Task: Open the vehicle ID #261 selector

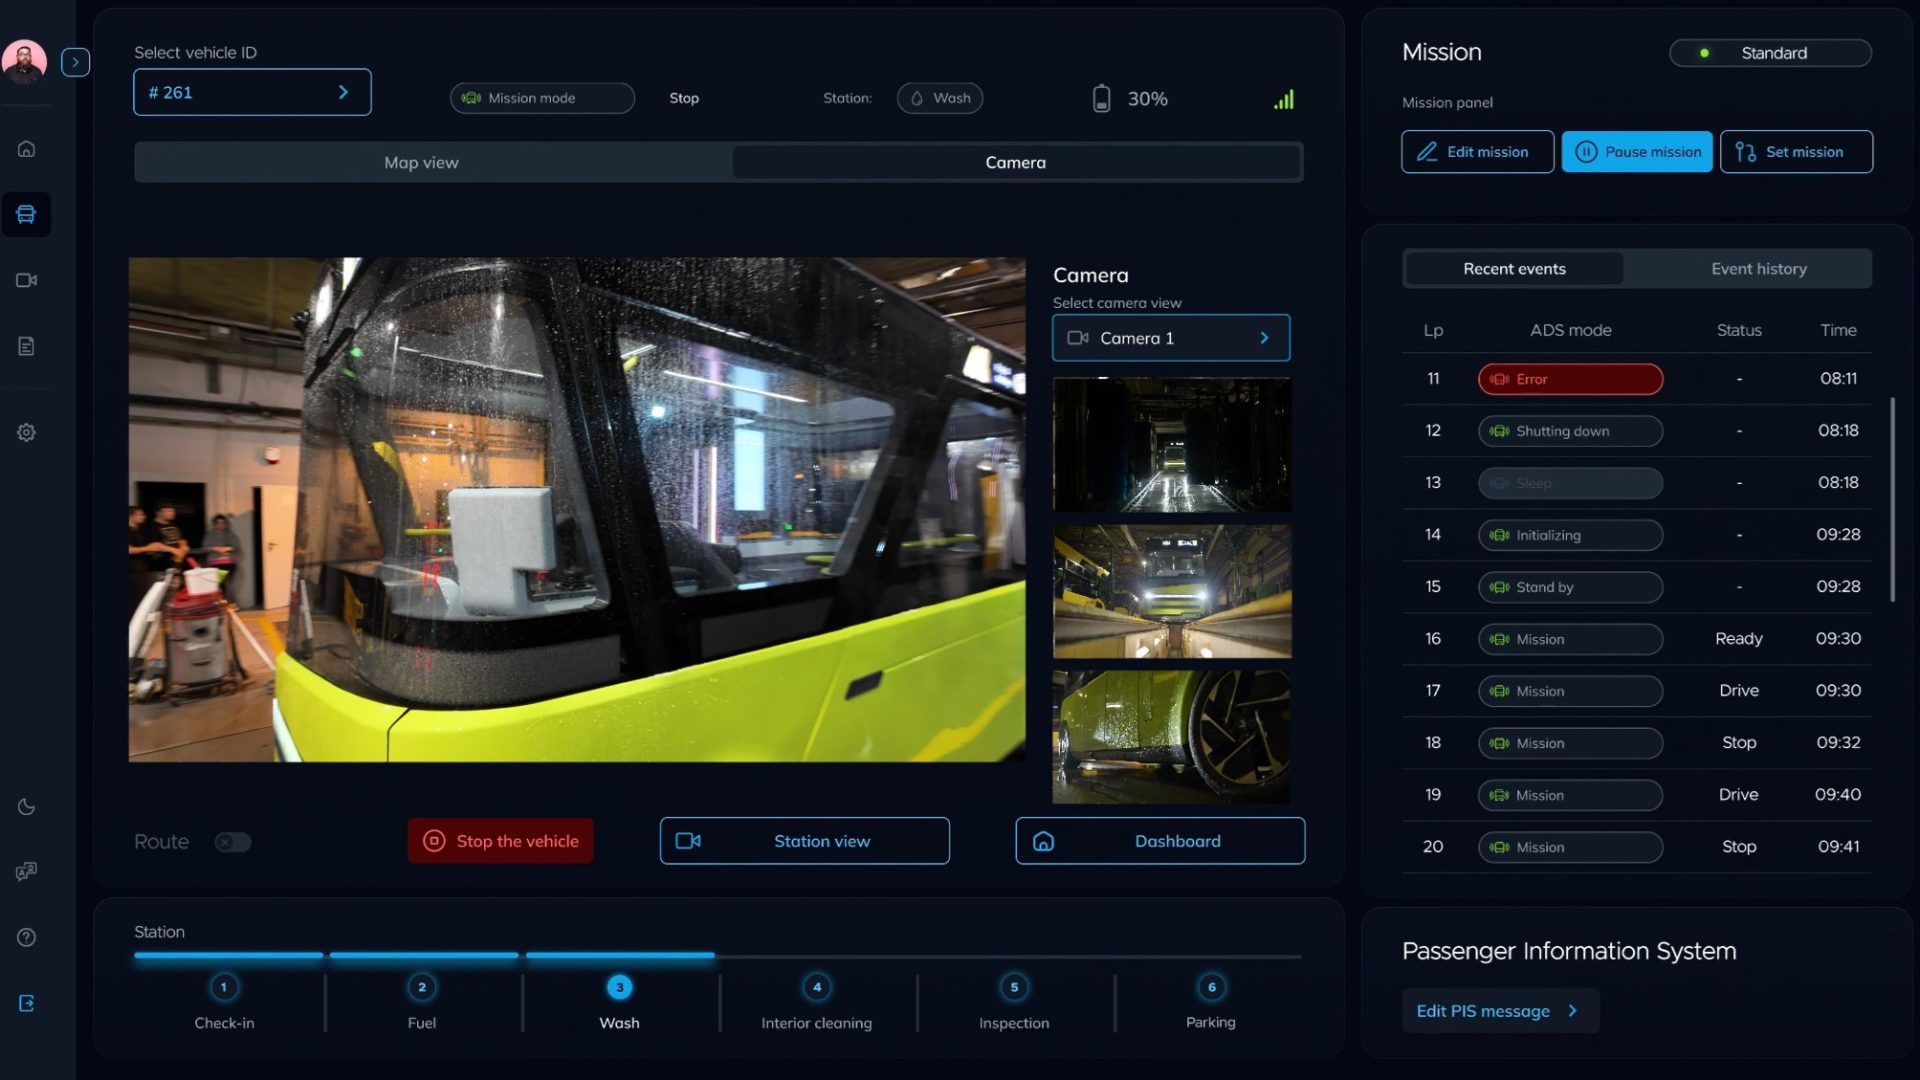Action: 252,92
